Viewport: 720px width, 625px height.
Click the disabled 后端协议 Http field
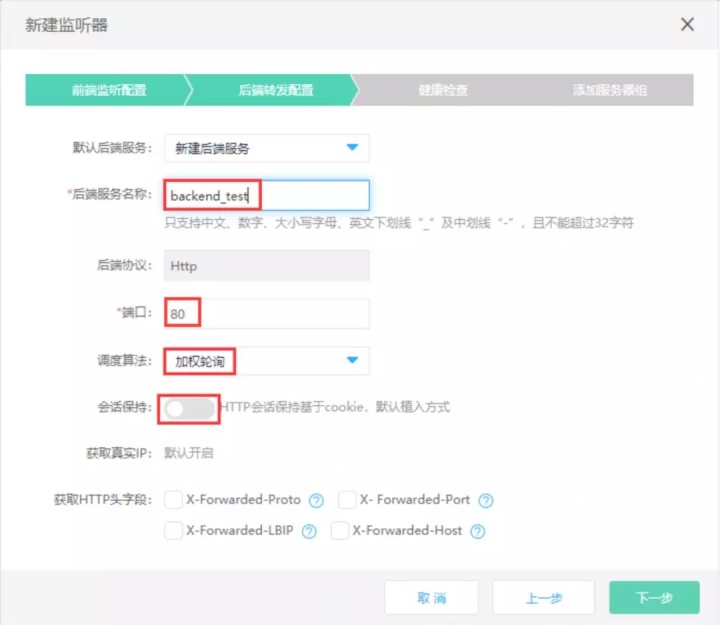266,265
